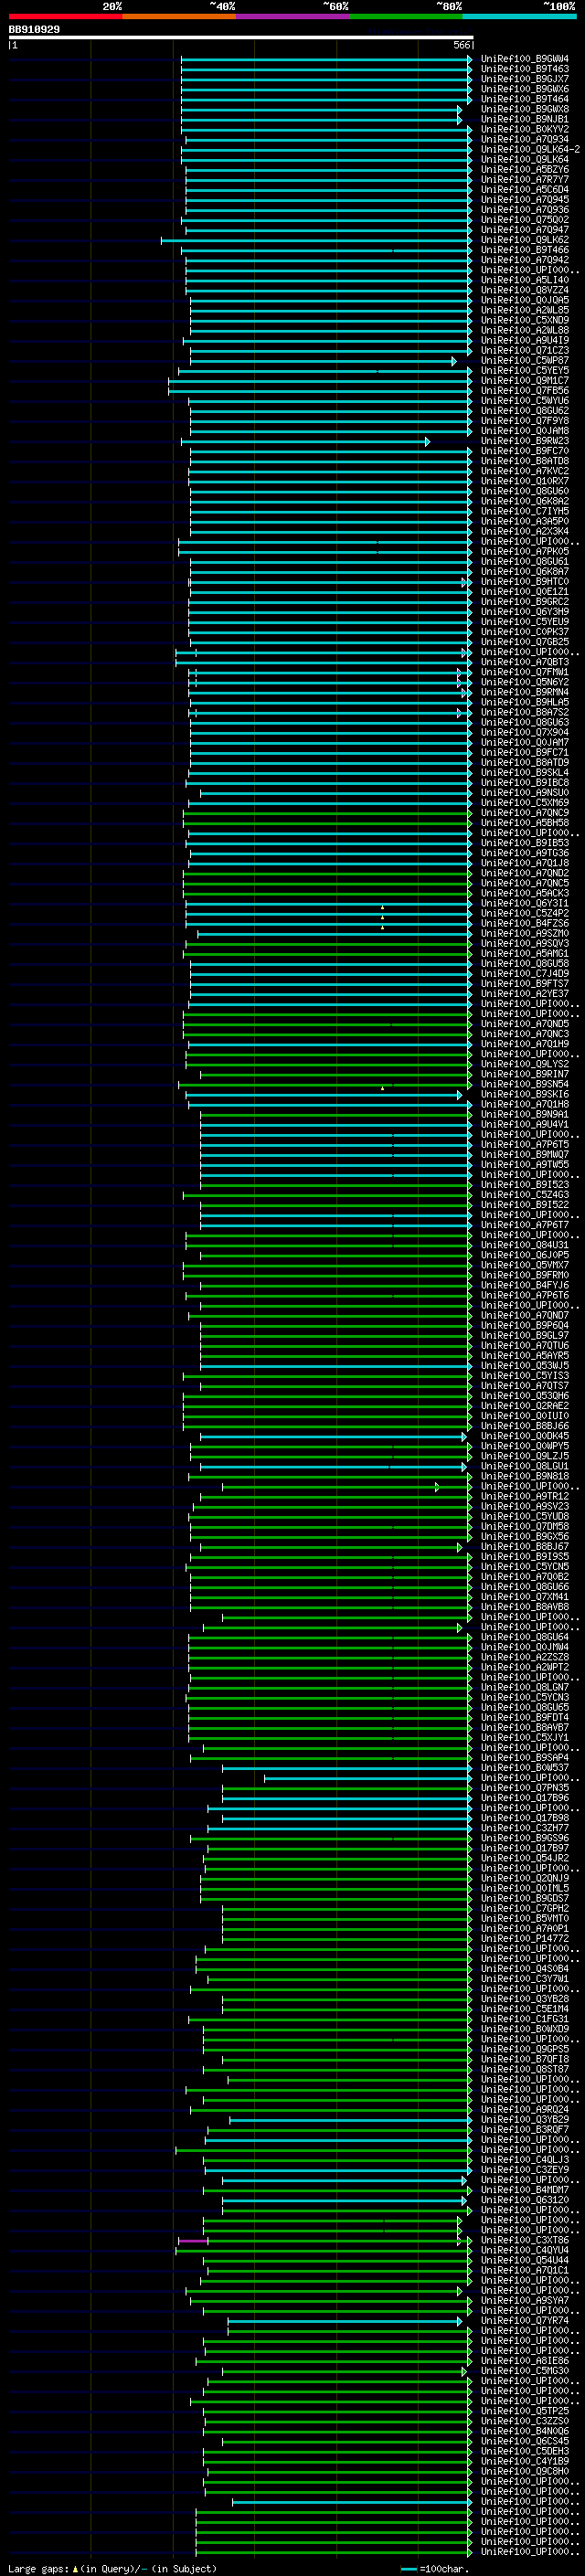Screen dimensions: 585x2576
Task: Select hit label UniRef100_B0W537
Action: tap(525, 1767)
